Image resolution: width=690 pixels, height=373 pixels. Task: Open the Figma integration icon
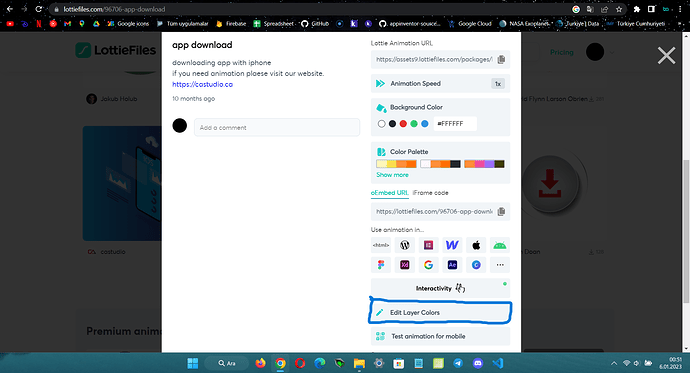(381, 265)
